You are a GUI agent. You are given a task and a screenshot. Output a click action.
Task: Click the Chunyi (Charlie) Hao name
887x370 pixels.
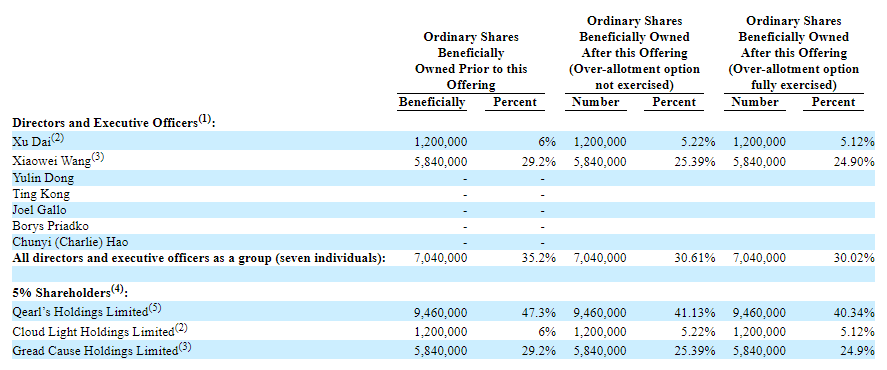point(70,242)
